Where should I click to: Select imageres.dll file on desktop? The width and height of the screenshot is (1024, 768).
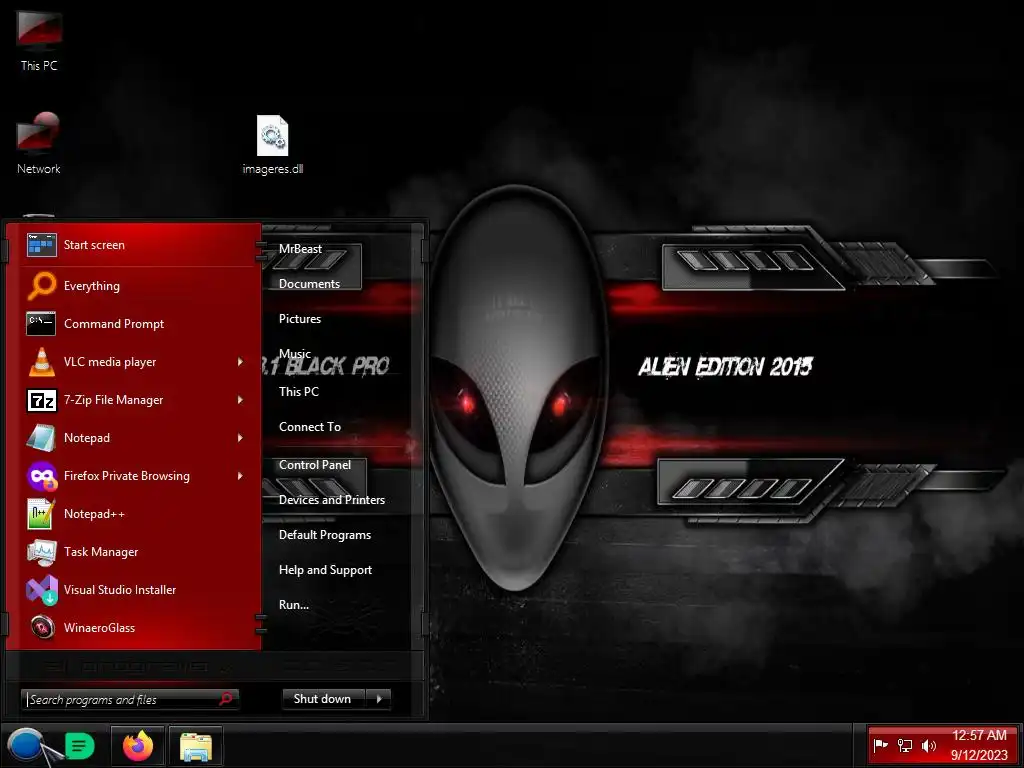point(272,145)
